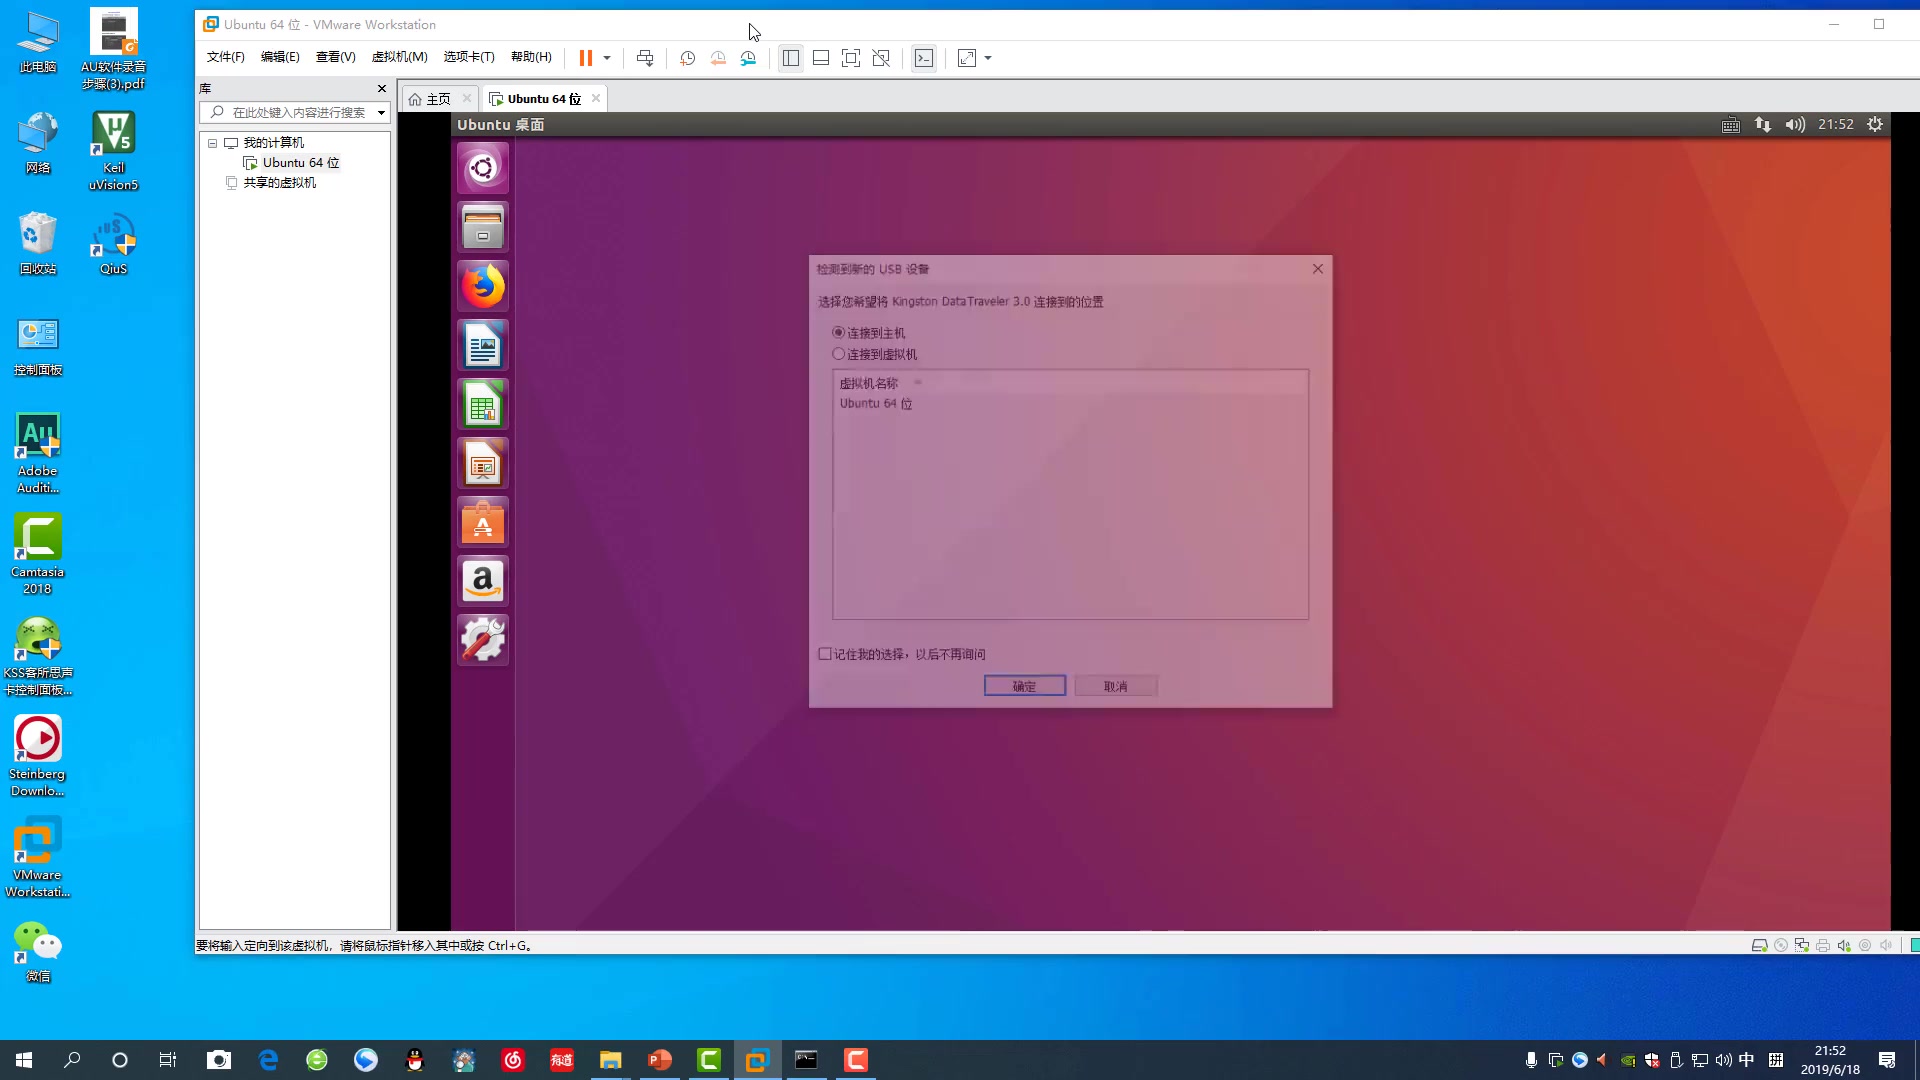Click the CD/DVD device status icon
The height and width of the screenshot is (1080, 1920).
pos(1780,945)
